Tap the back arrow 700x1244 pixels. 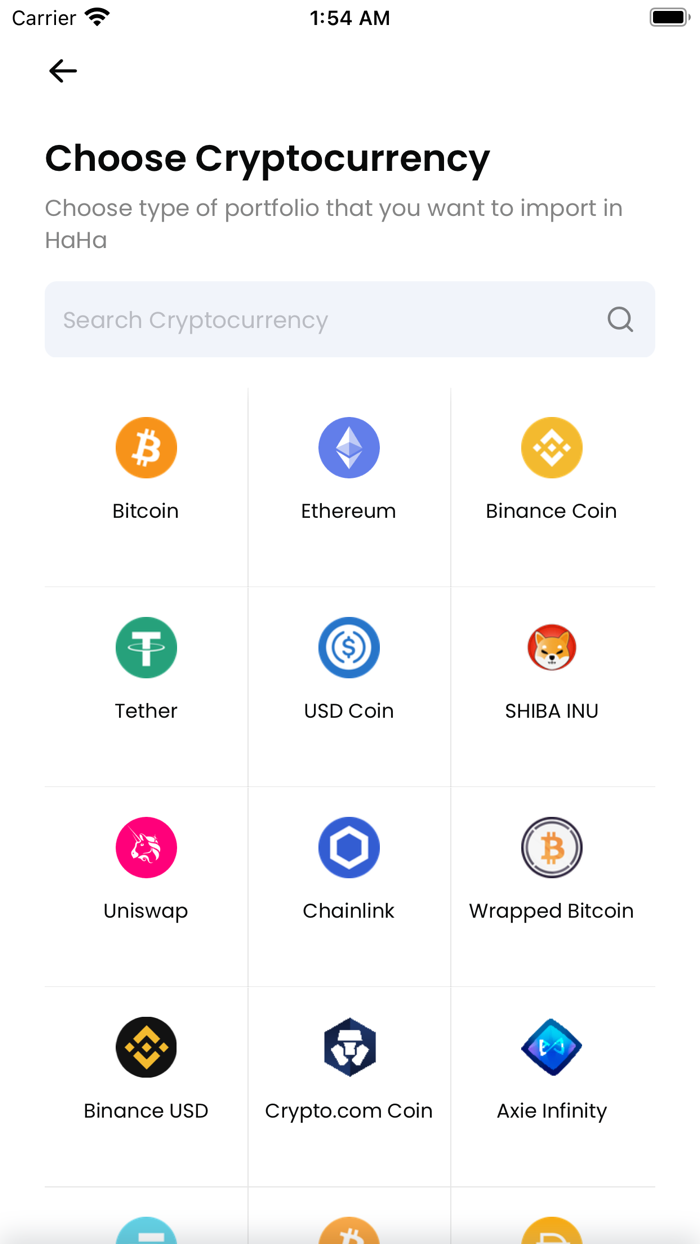tap(62, 70)
